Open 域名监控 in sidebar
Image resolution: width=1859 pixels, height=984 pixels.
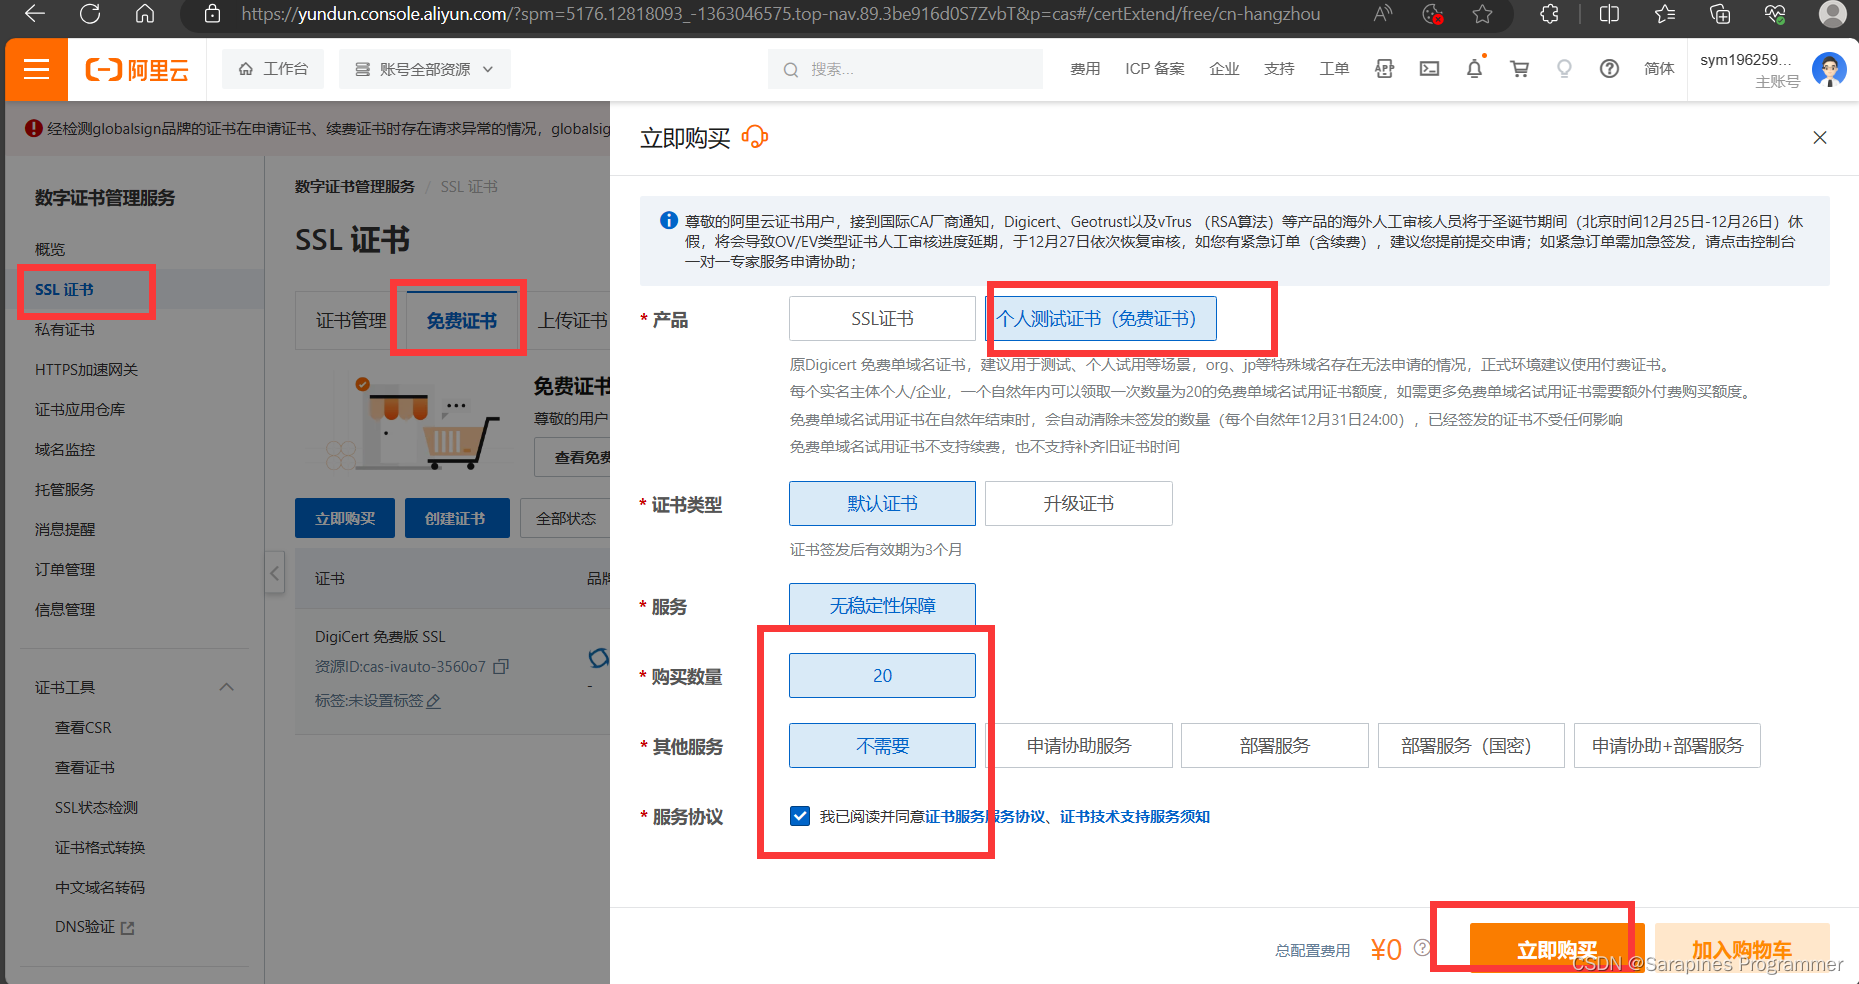pyautogui.click(x=65, y=449)
